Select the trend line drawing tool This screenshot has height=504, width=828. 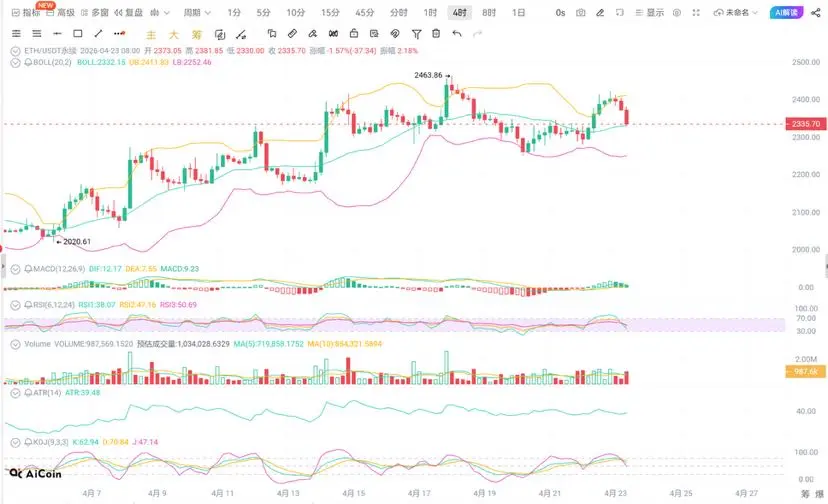point(98,34)
